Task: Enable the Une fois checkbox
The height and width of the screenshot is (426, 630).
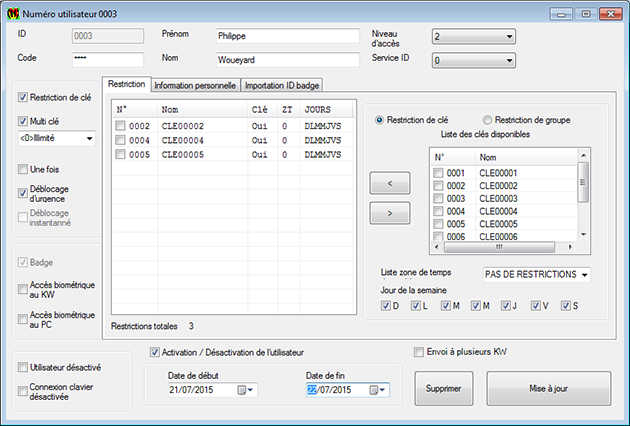Action: click(23, 169)
